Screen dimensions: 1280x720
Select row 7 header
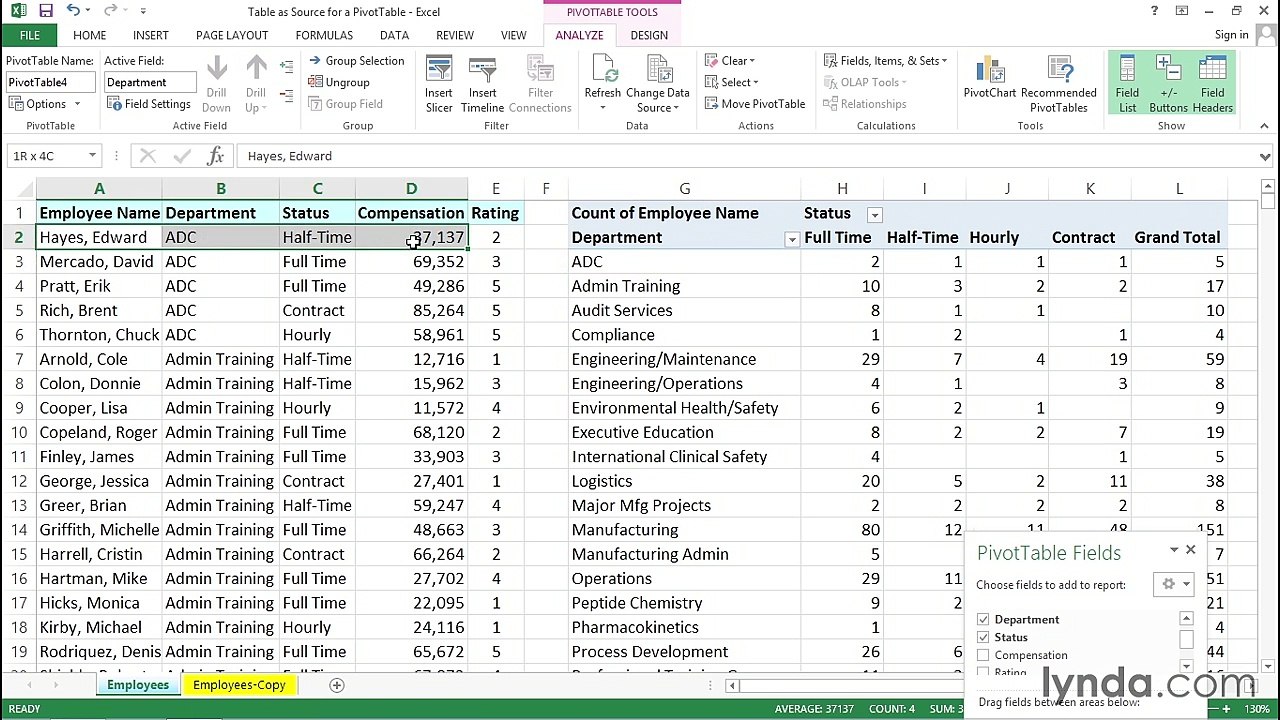tap(18, 359)
